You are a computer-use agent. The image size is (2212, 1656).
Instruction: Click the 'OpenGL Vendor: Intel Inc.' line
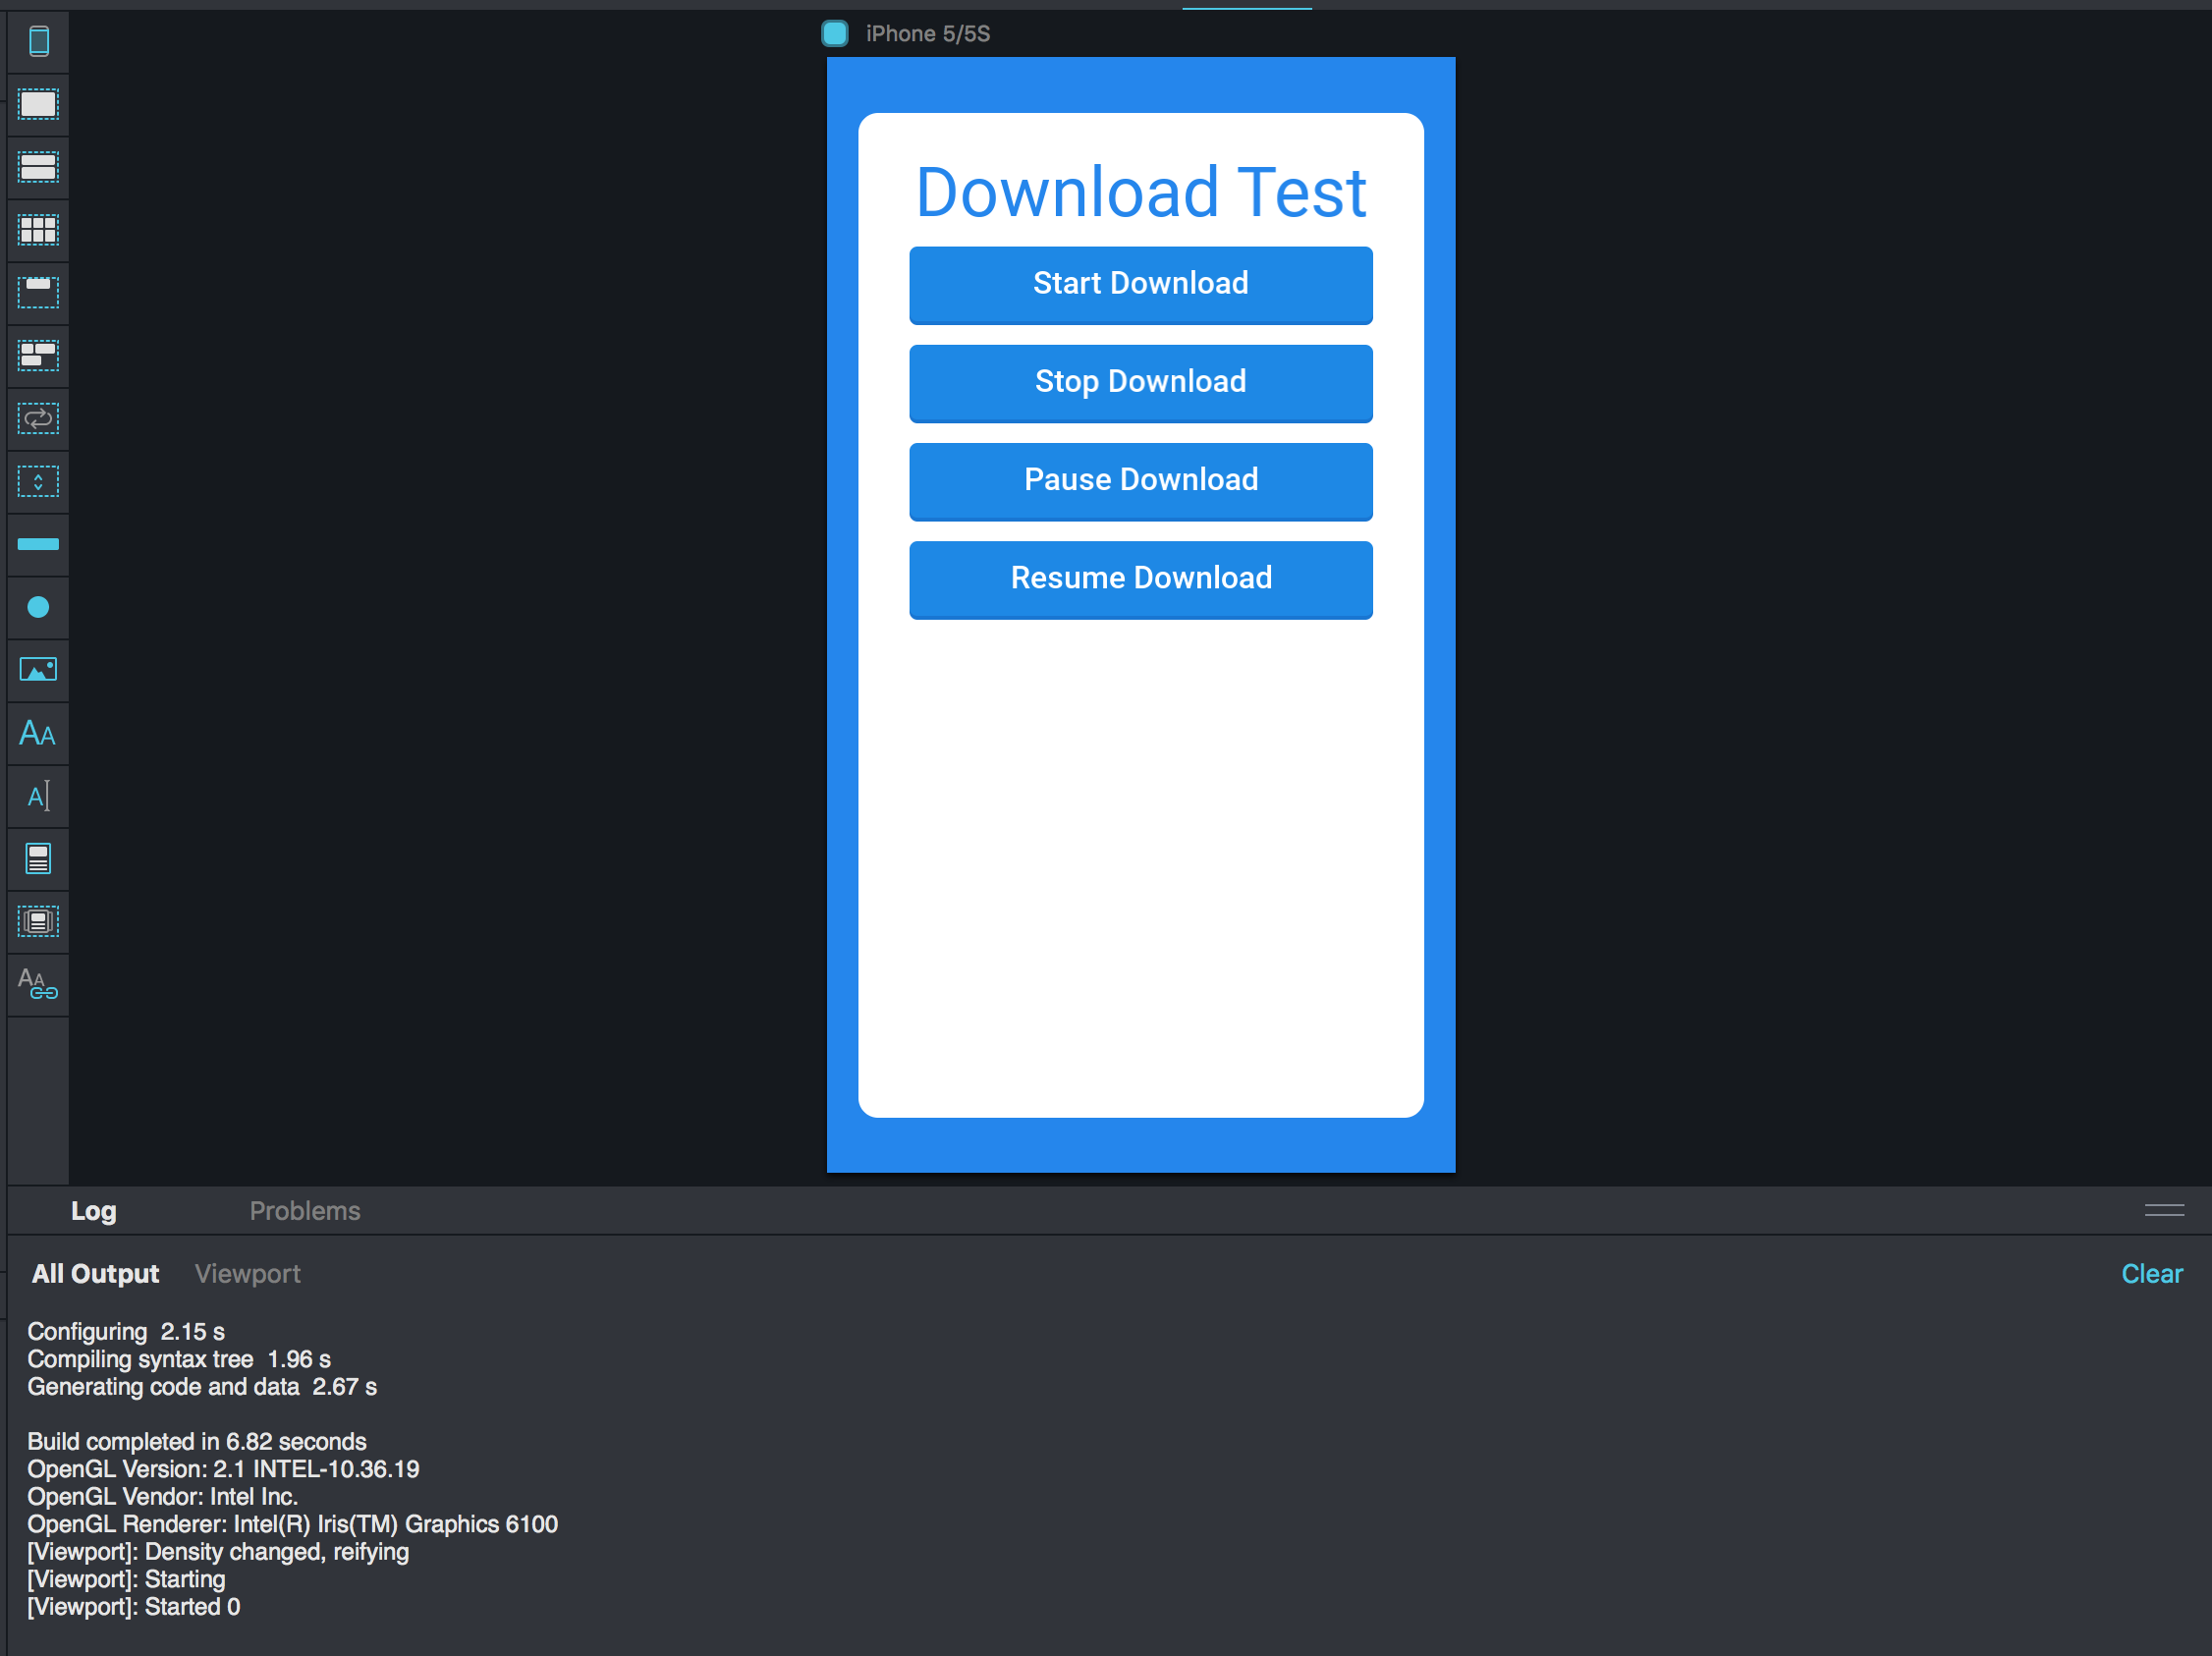click(163, 1497)
